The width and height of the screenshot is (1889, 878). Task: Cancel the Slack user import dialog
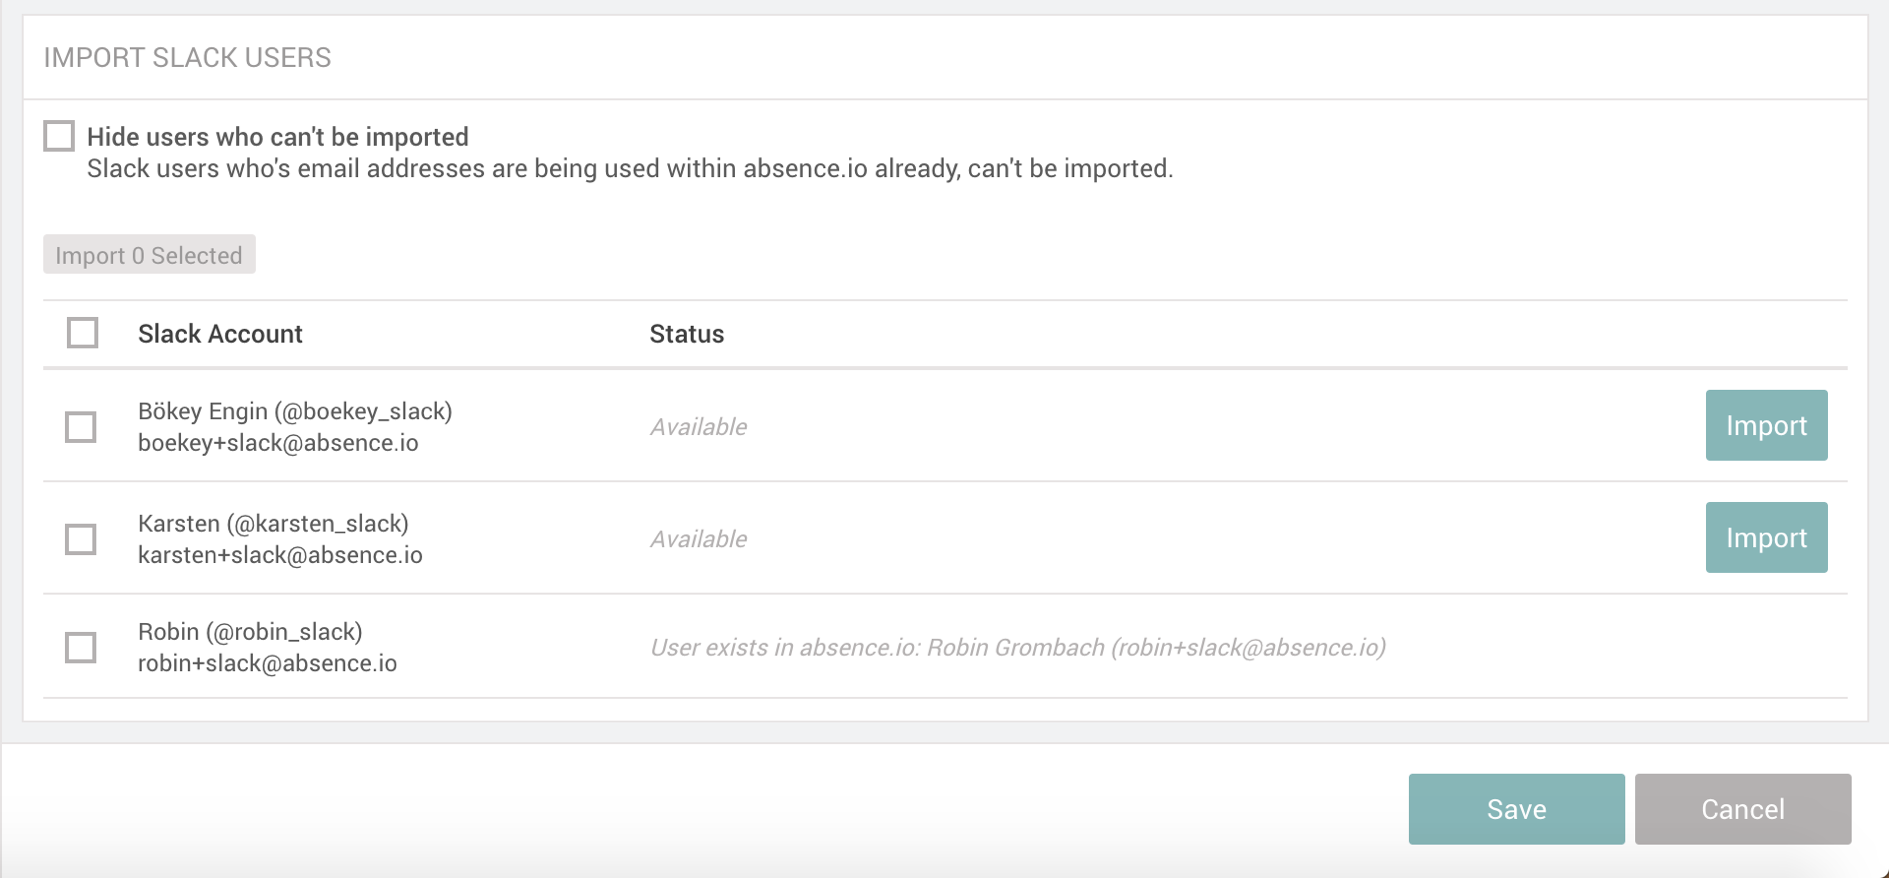click(1742, 809)
